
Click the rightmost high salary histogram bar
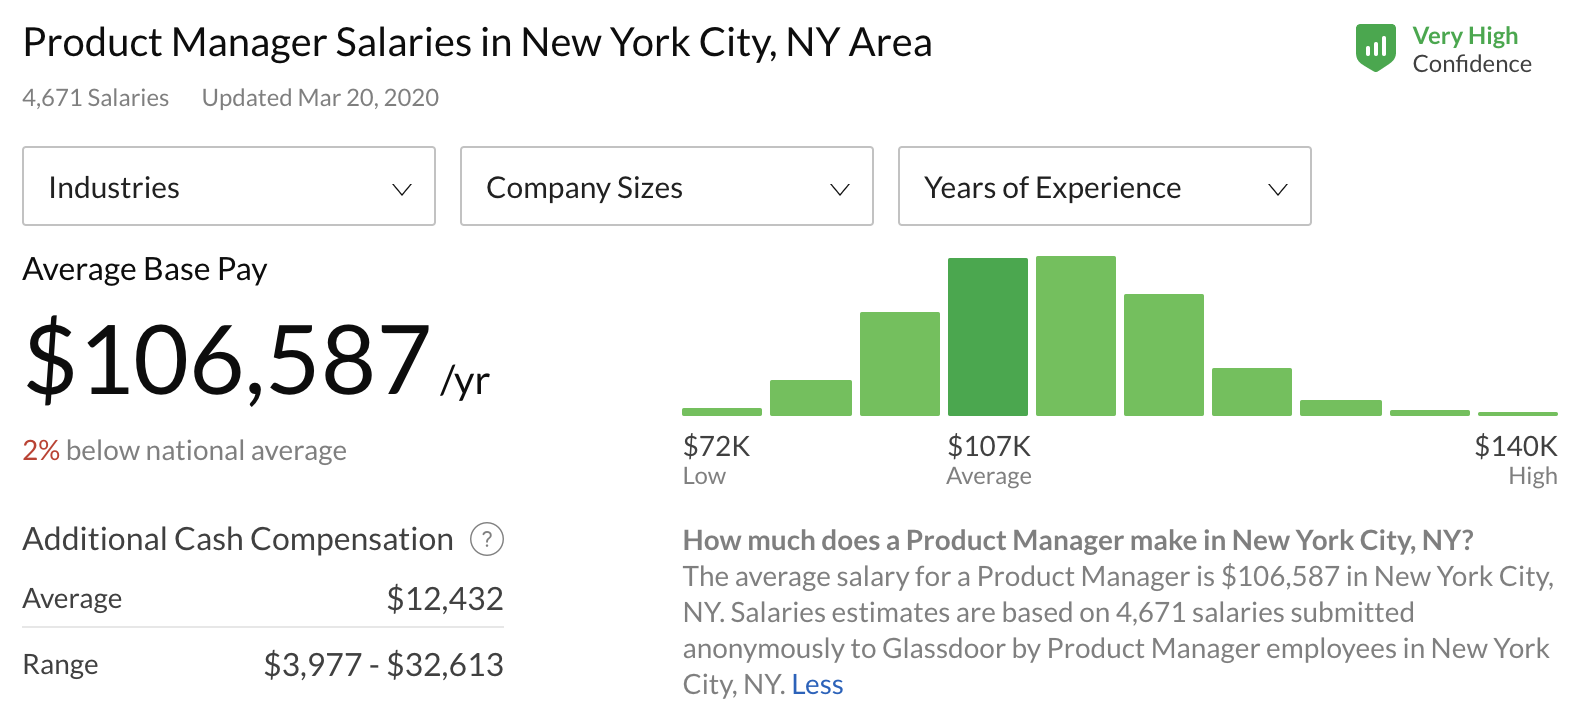click(1517, 413)
